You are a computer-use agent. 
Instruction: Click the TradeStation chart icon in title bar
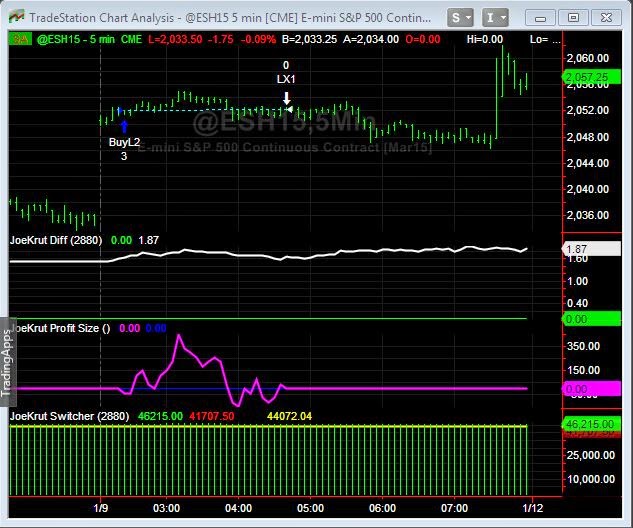[17, 17]
